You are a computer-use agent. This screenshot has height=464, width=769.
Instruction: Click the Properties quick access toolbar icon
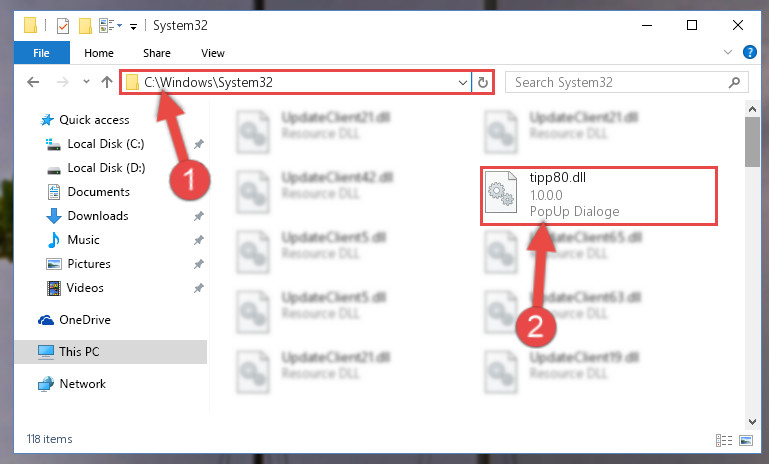coord(63,26)
